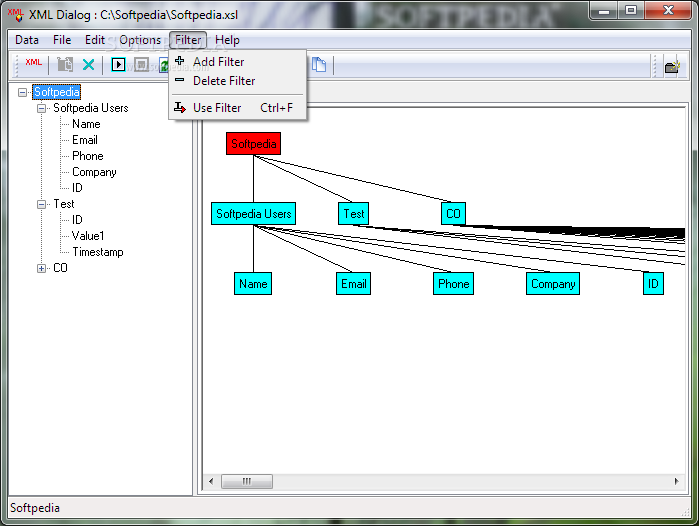Click the Test diagram node
Image resolution: width=699 pixels, height=526 pixels.
pyautogui.click(x=354, y=214)
